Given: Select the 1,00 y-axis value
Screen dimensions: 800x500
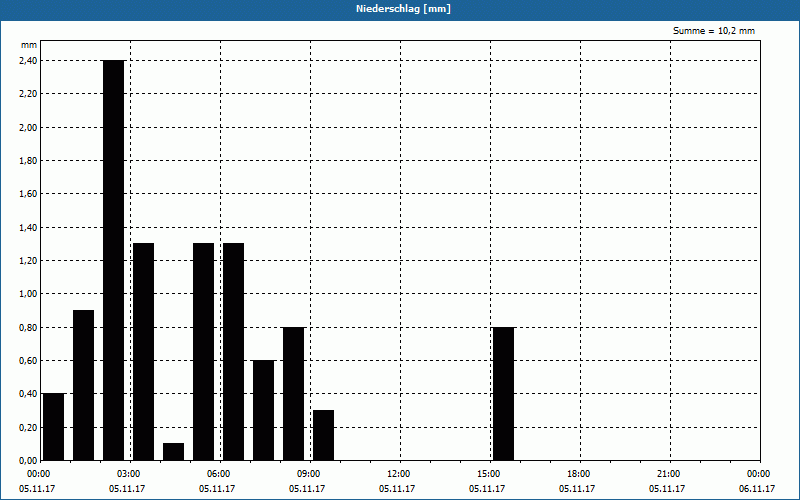Looking at the screenshot, I should point(28,294).
